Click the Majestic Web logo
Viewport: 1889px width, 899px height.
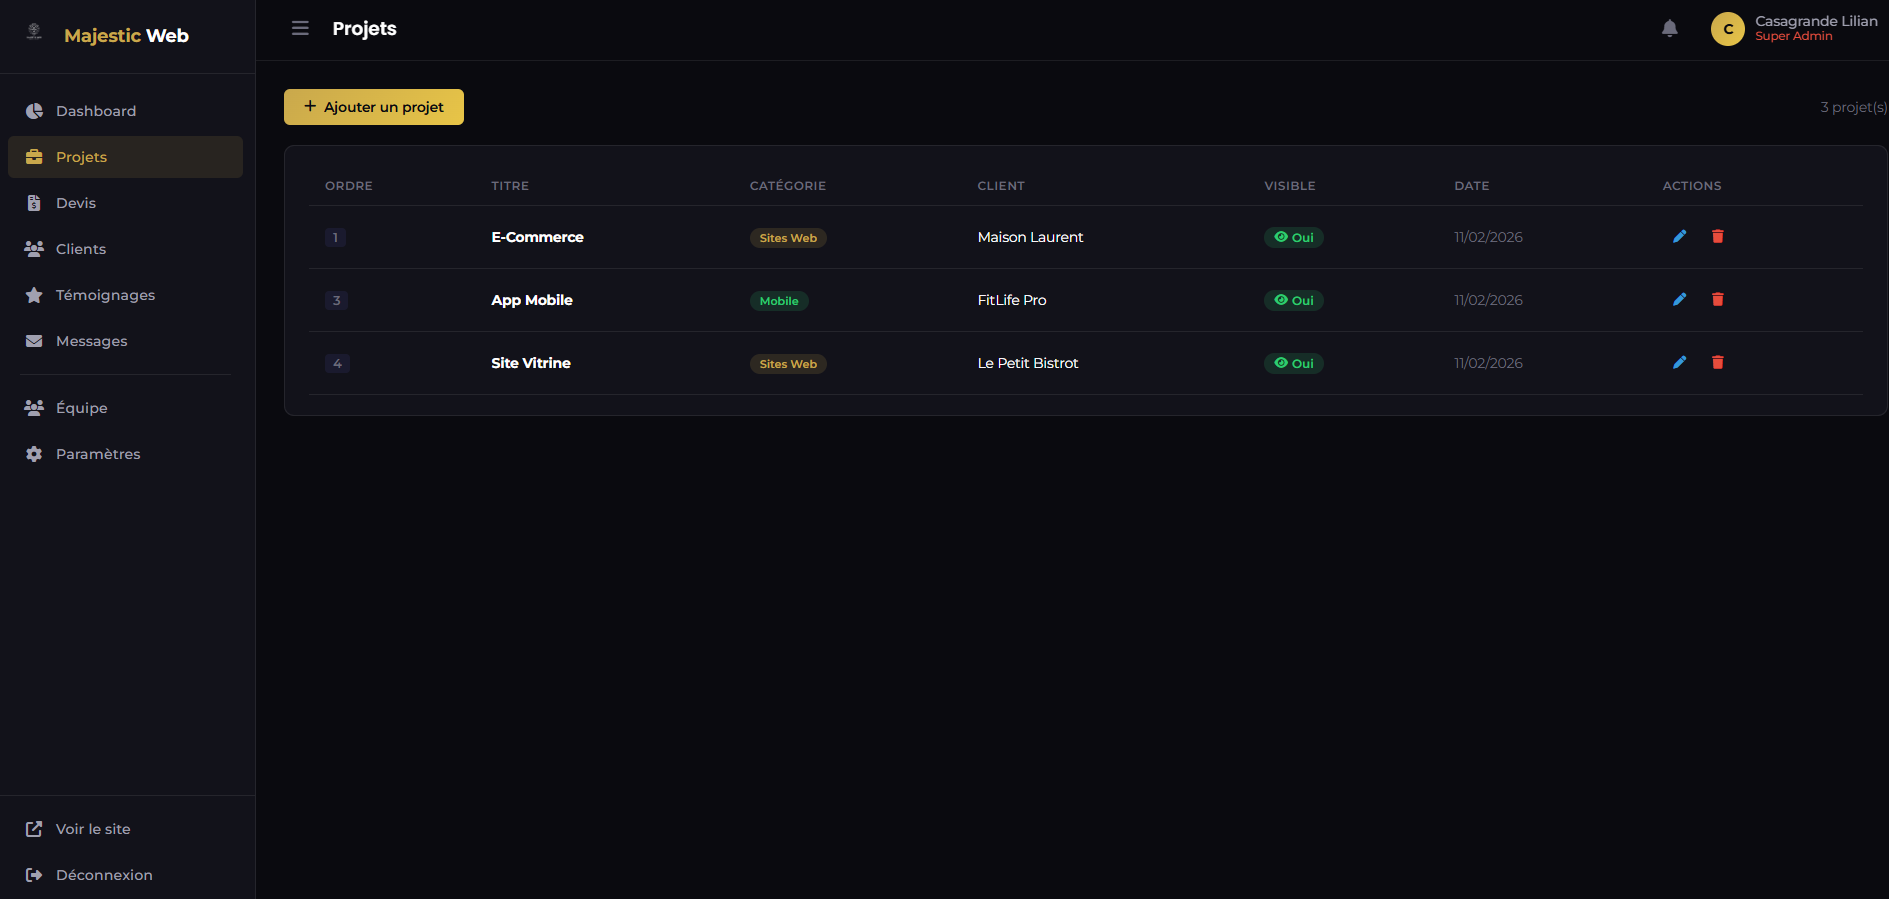click(x=126, y=36)
